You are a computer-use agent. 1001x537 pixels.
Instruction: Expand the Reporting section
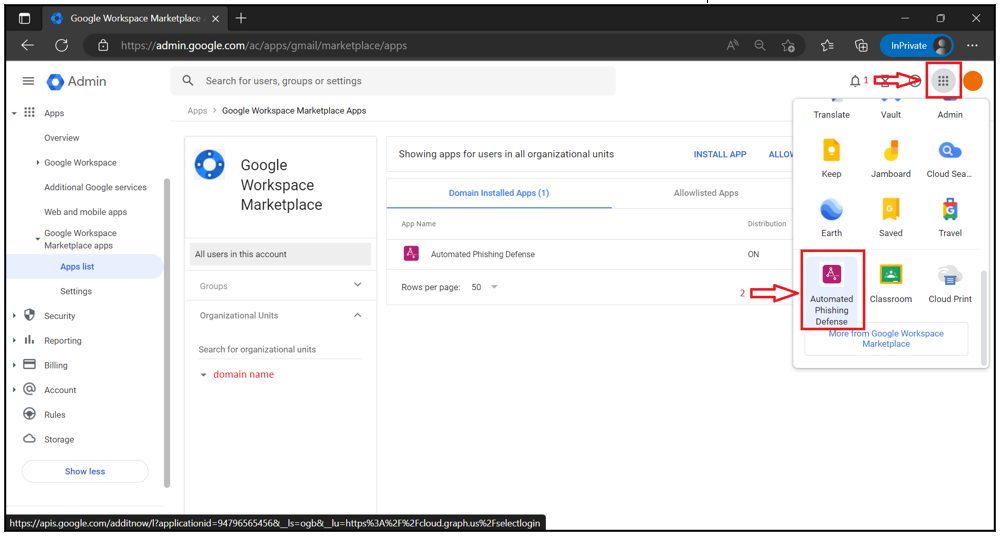point(14,341)
